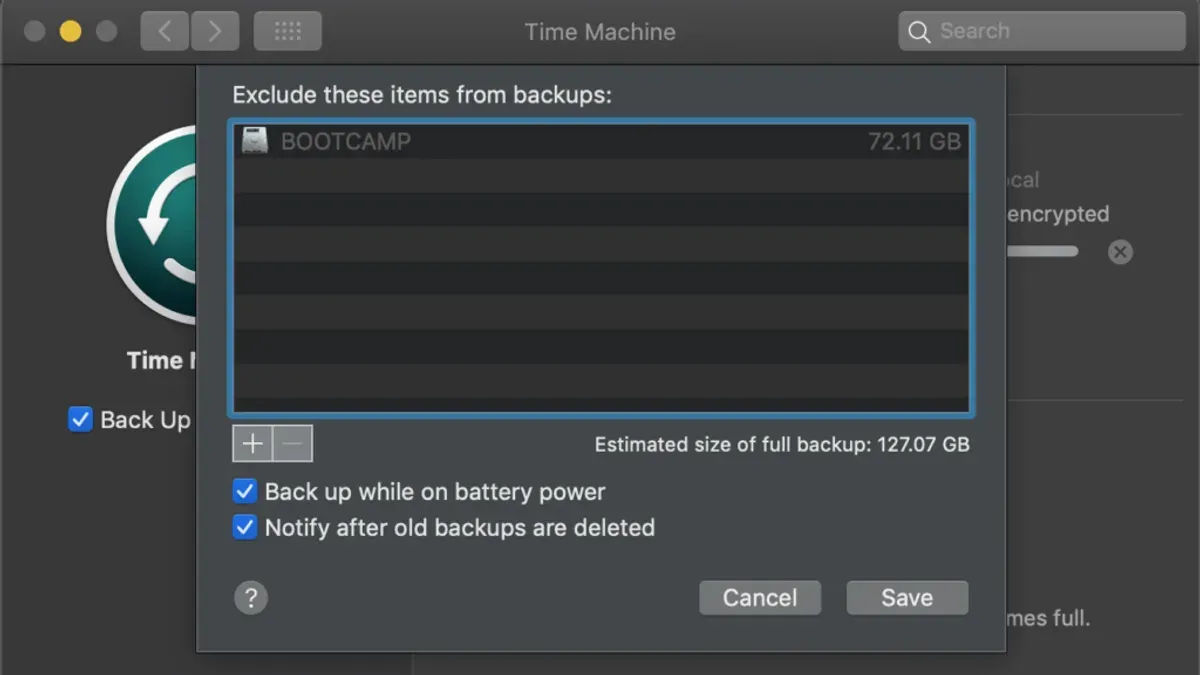Click the Search field in toolbar

tap(1042, 31)
